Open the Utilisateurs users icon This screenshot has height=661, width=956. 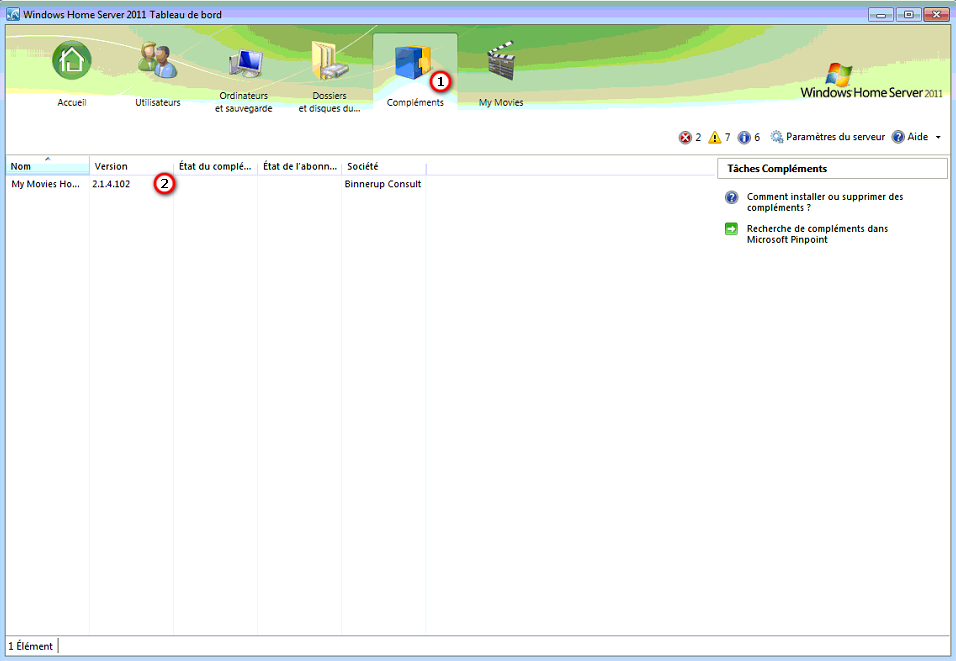pyautogui.click(x=157, y=60)
